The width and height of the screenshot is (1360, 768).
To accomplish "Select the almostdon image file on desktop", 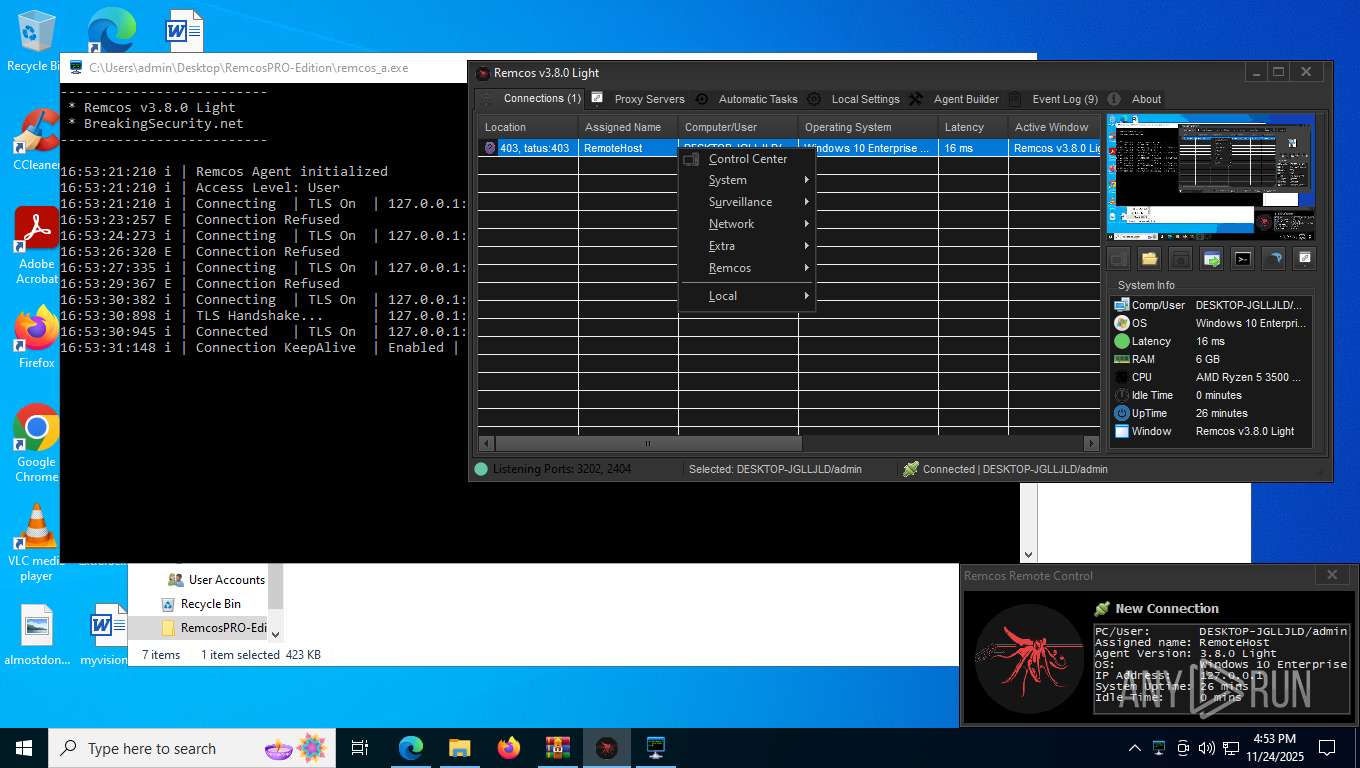I will [x=36, y=635].
